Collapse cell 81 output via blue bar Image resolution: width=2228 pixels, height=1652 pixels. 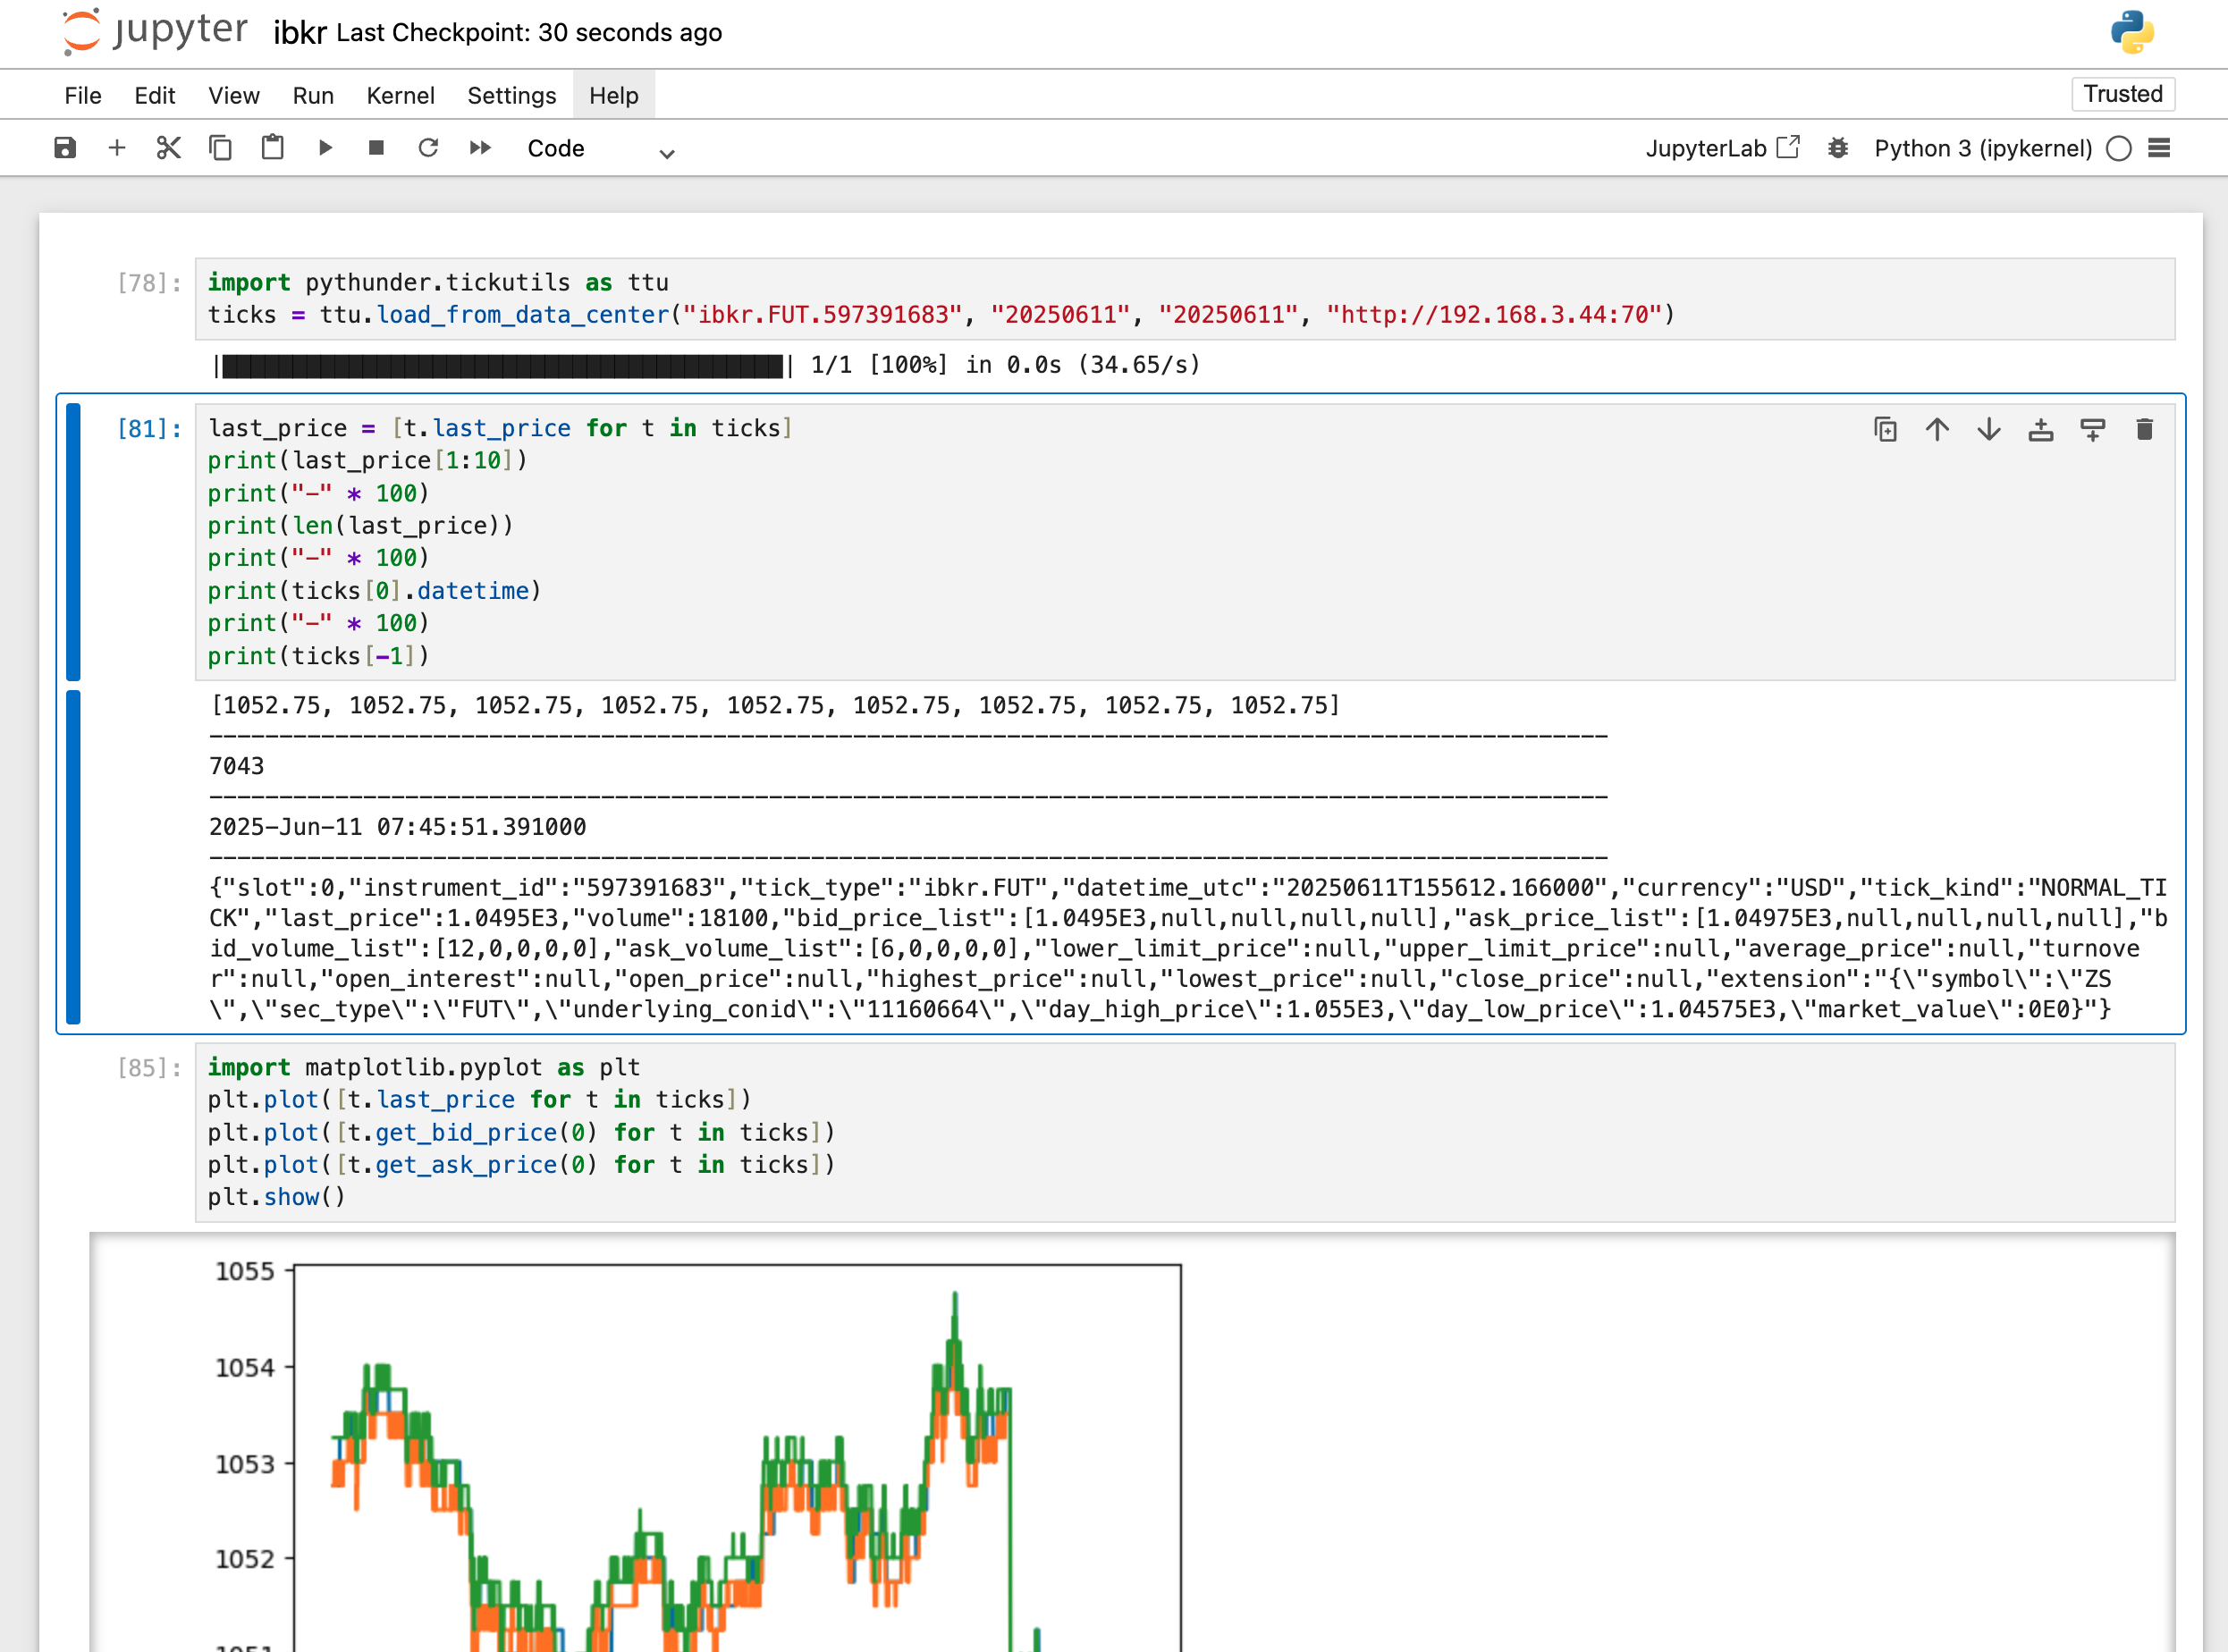pos(73,857)
